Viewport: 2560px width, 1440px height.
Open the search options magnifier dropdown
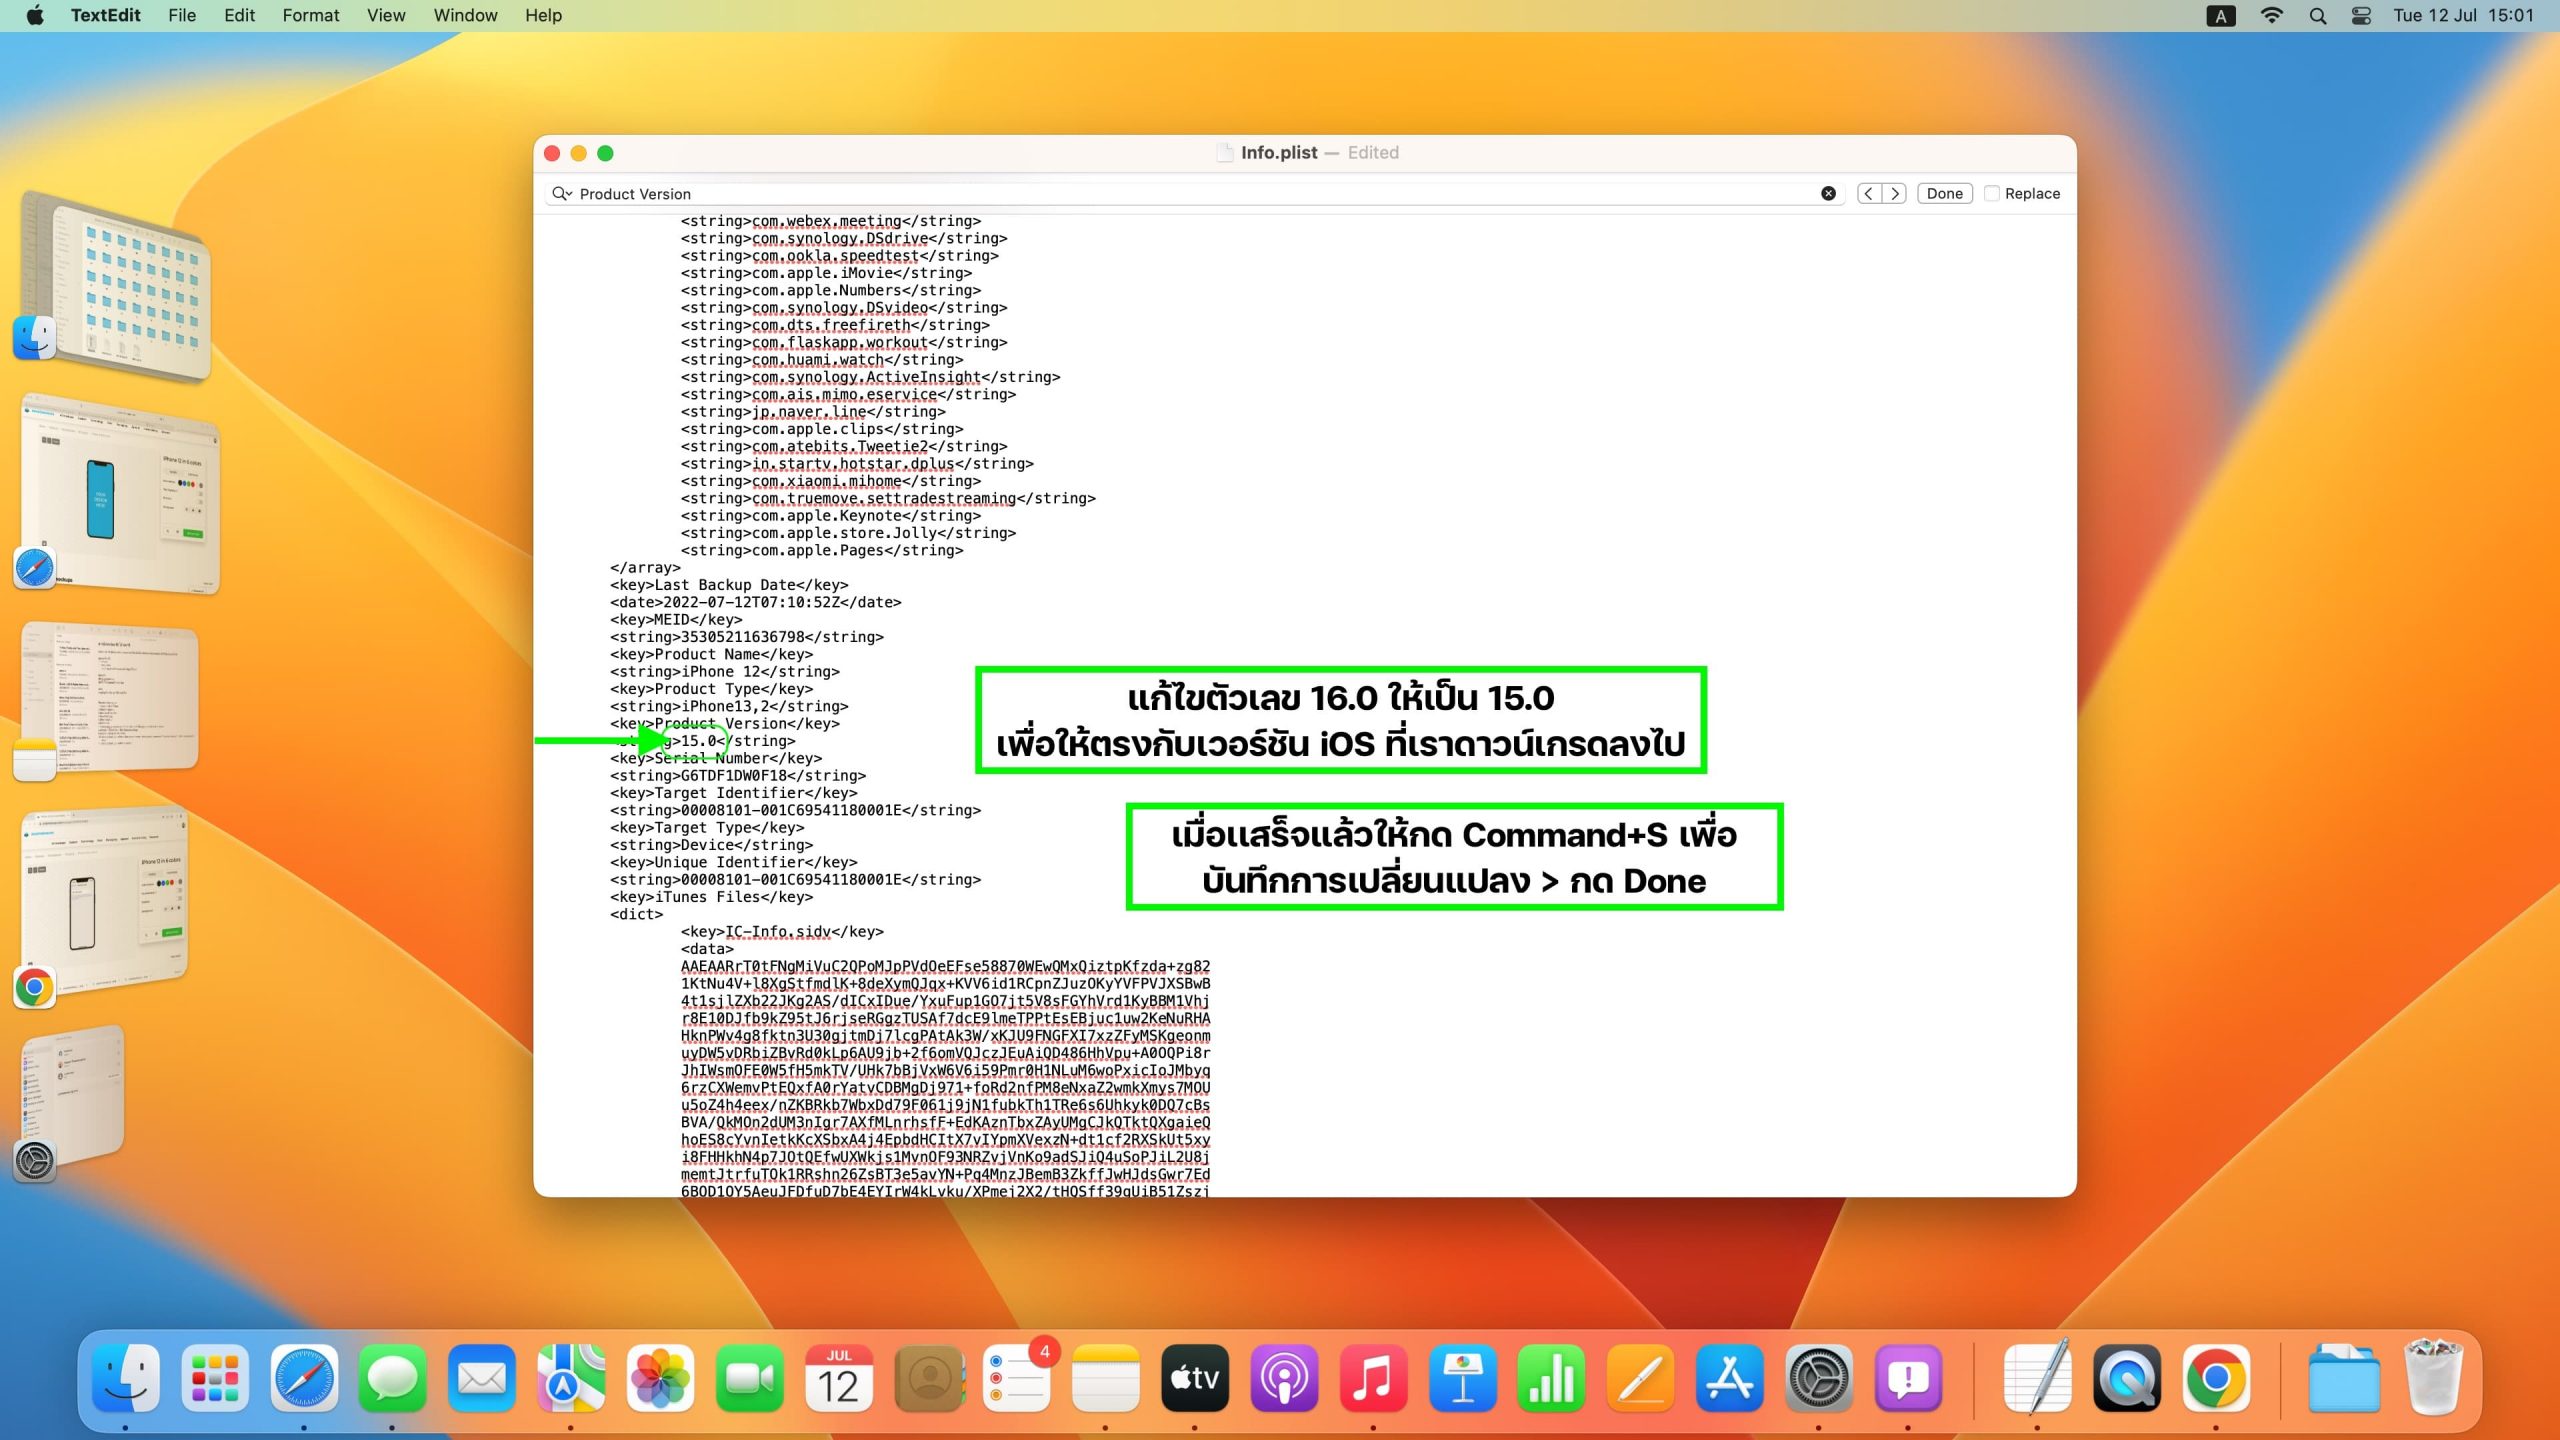562,194
